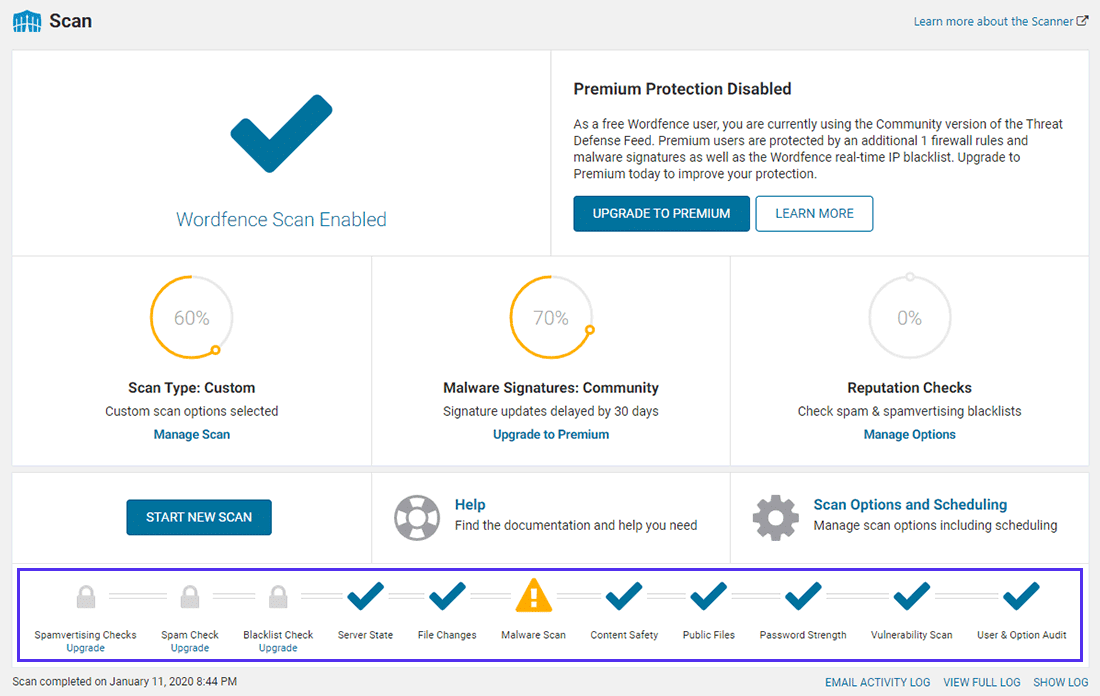
Task: Click the 70% Malware Signatures progress circle
Action: click(x=550, y=317)
